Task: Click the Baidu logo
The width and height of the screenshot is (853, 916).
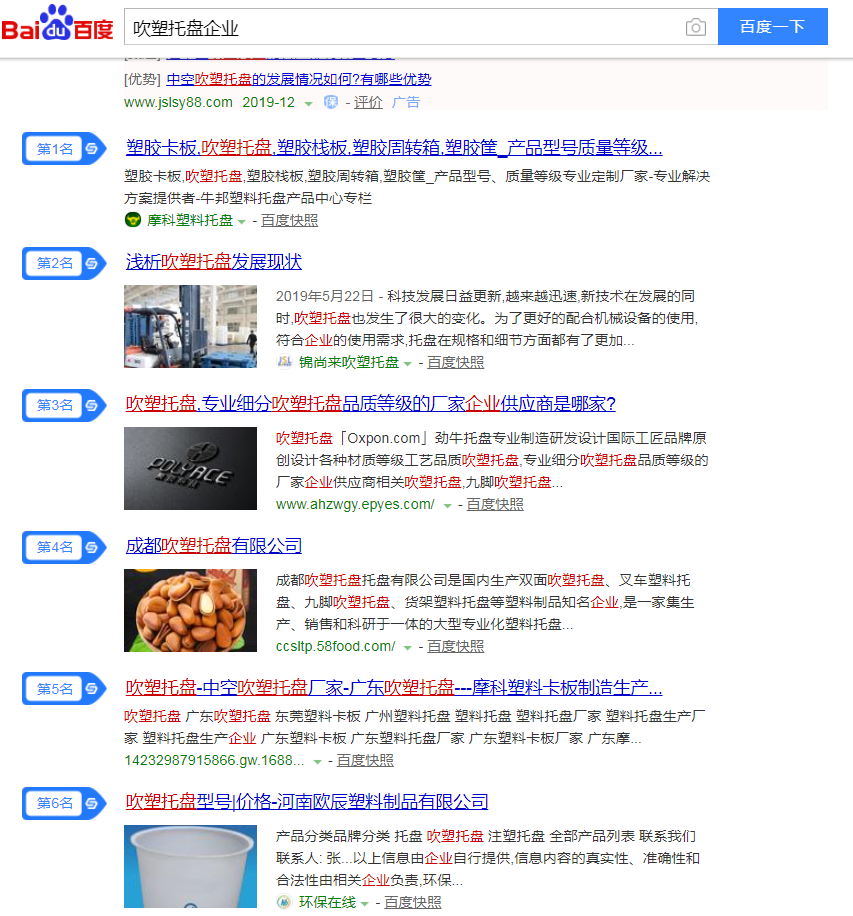Action: (x=57, y=23)
